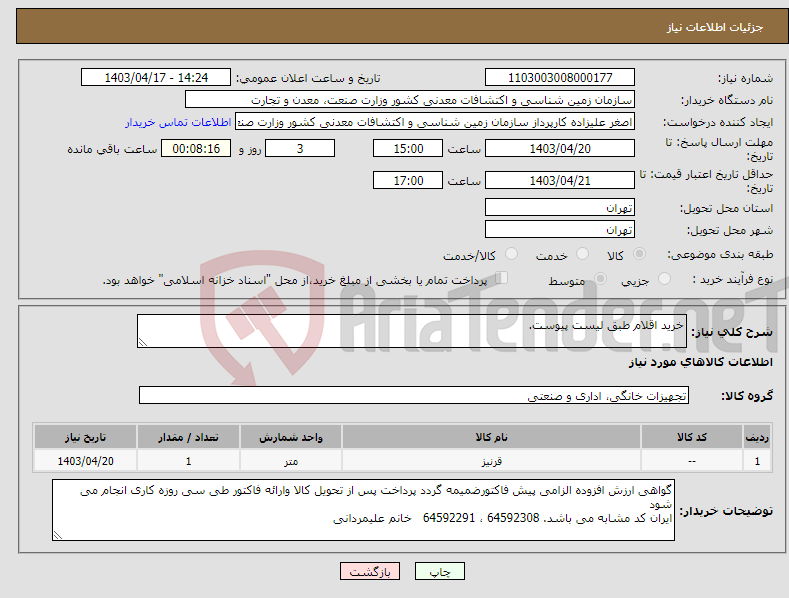Image resolution: width=789 pixels, height=598 pixels.
Task: Click the buyer notes توضیحات خریدار text area
Action: tap(363, 510)
